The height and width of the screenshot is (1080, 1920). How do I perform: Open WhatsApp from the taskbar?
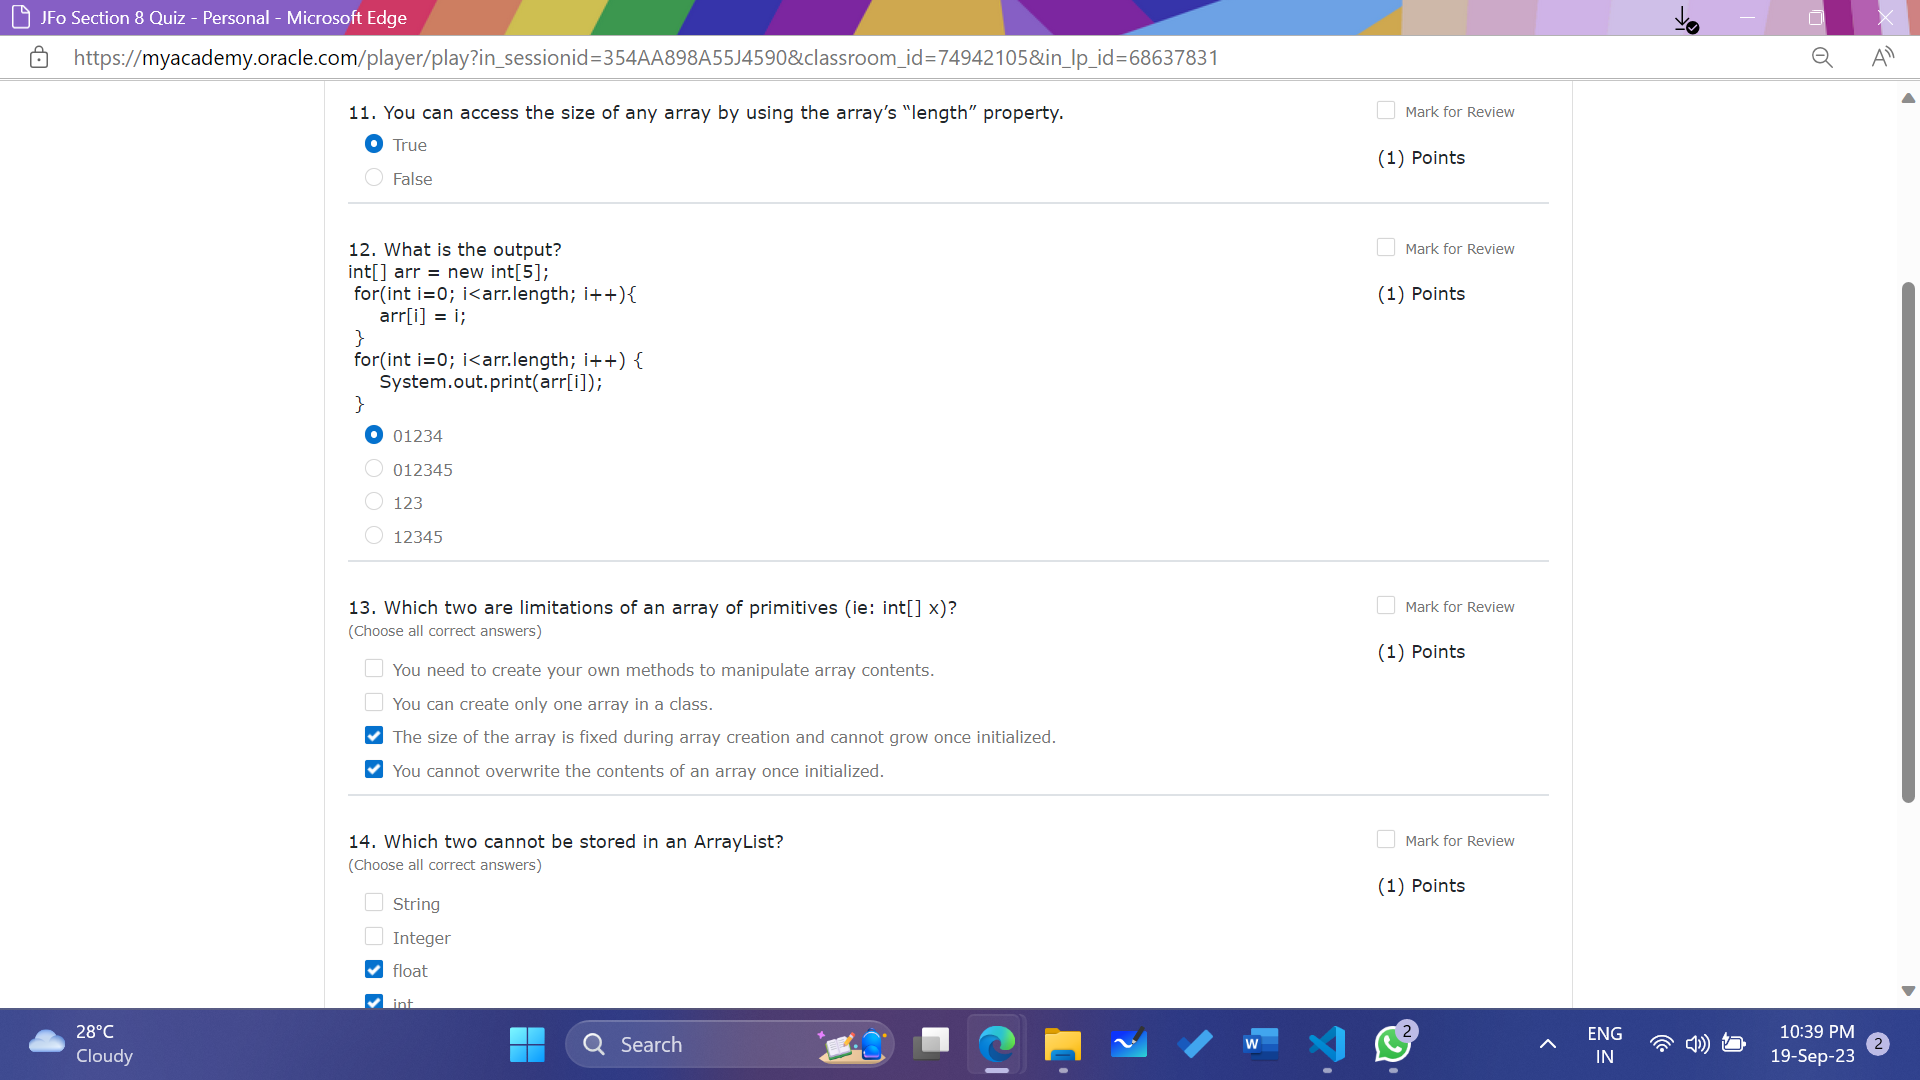(1393, 1045)
